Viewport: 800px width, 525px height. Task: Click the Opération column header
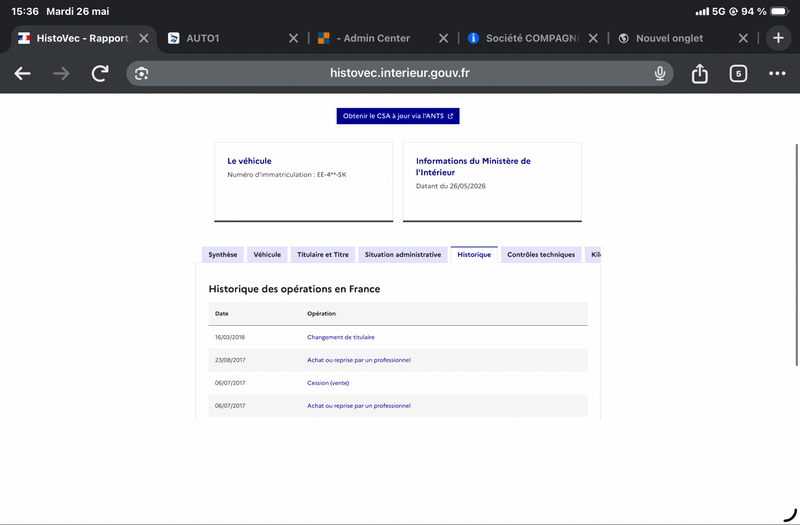(321, 314)
